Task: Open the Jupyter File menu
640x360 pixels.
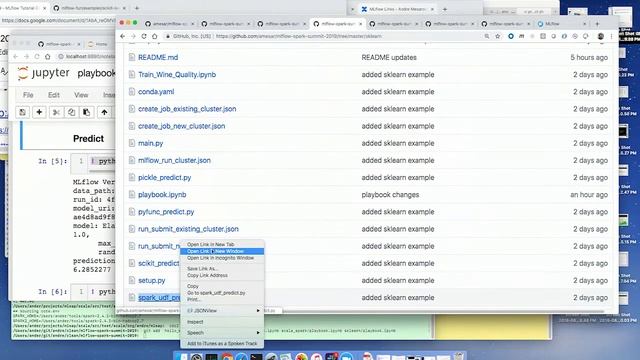Action: 28,95
